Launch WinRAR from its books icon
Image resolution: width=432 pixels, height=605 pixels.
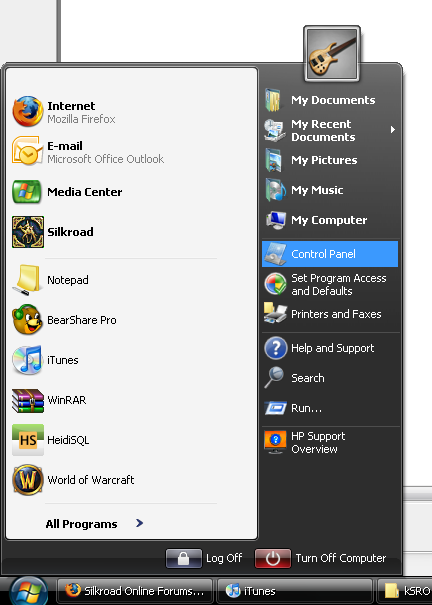click(x=28, y=401)
